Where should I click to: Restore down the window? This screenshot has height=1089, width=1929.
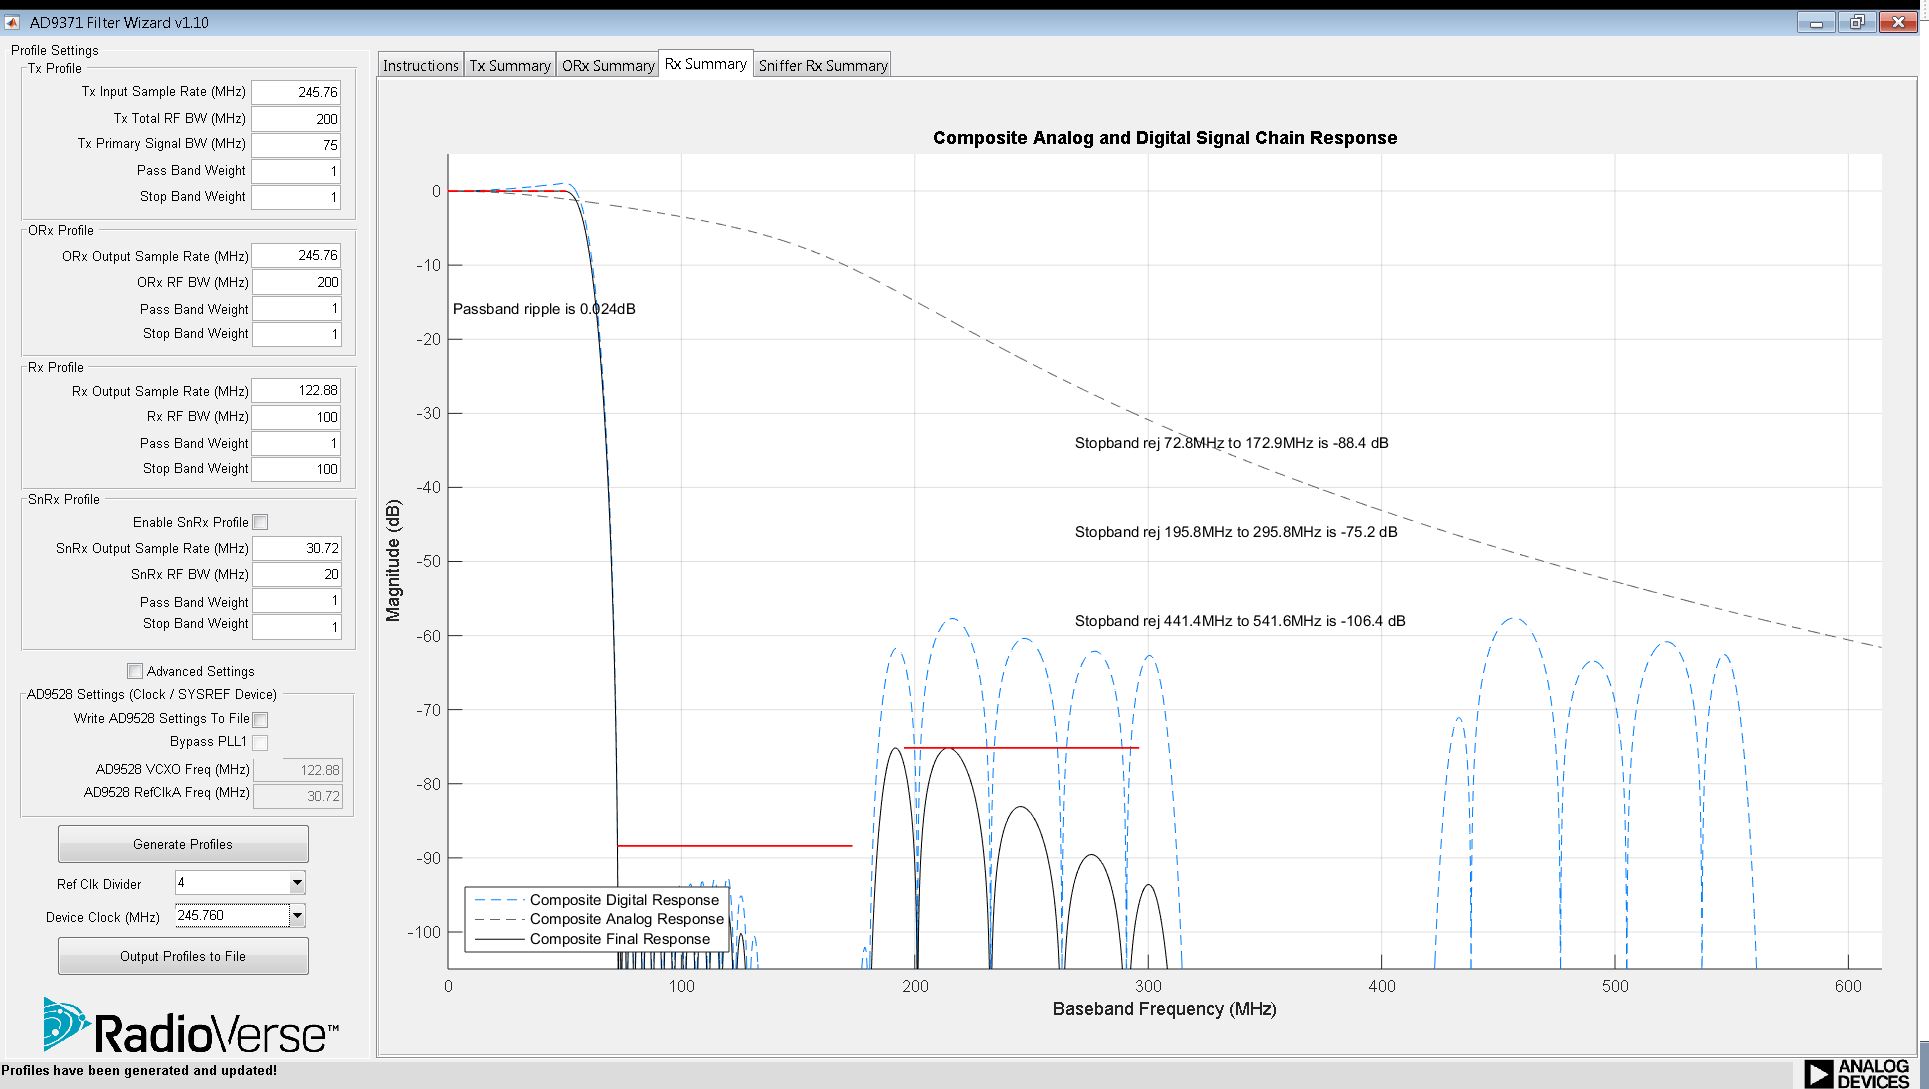pos(1857,22)
